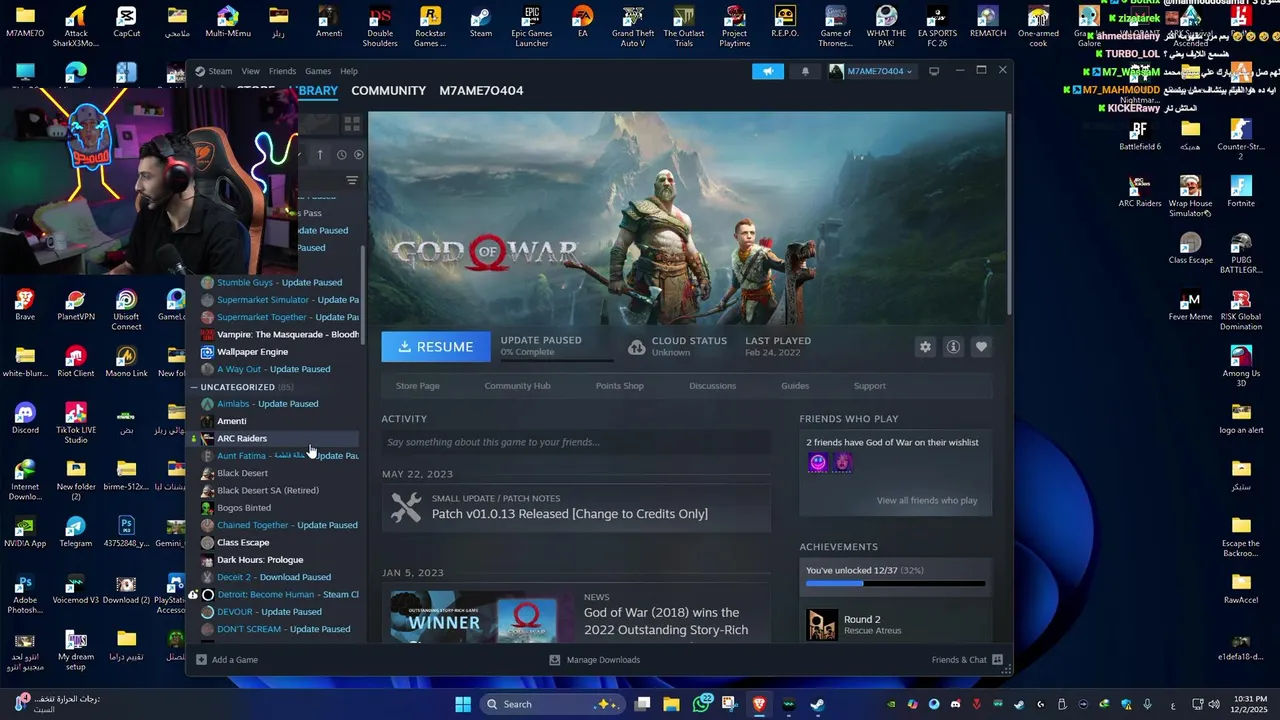
Task: Click the game page vertical scrollbar
Action: (1007, 215)
